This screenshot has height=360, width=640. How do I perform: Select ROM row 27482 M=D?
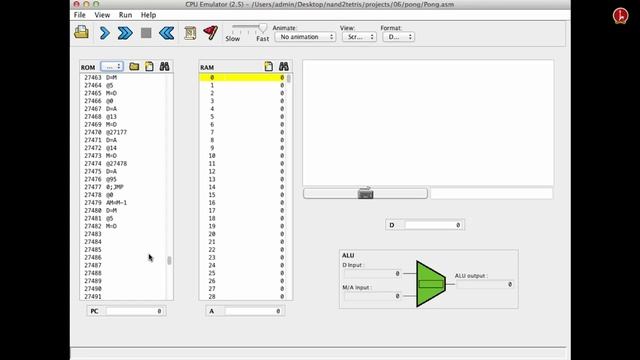123,226
